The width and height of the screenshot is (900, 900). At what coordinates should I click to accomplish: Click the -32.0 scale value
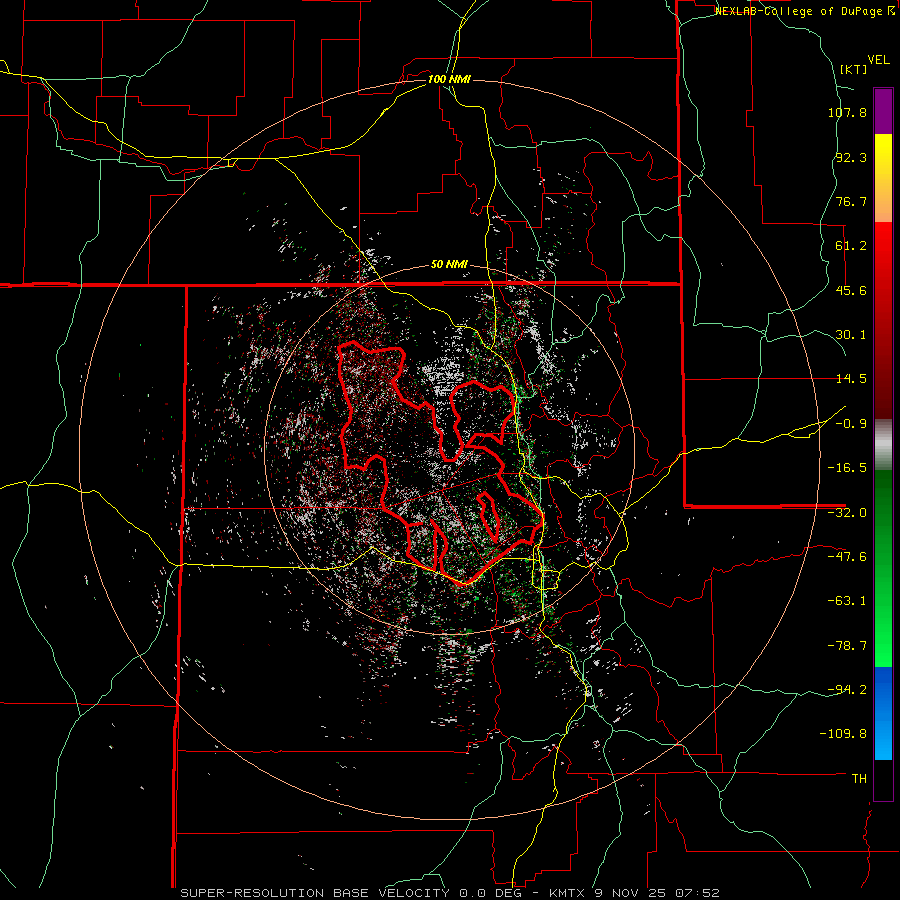[x=847, y=513]
